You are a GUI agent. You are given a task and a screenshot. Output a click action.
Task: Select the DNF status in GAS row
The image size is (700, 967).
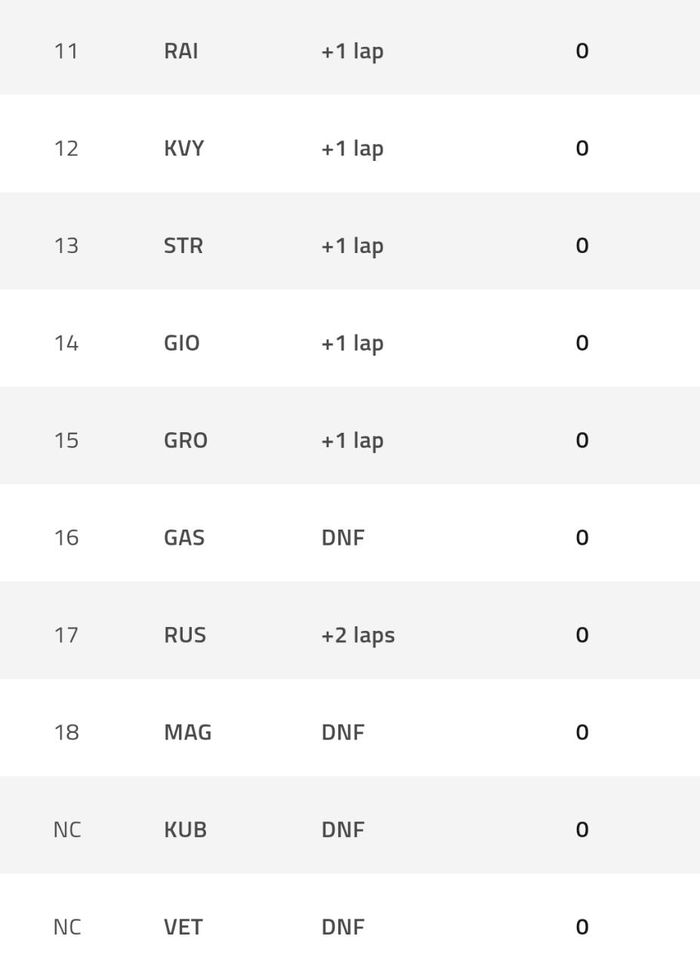tap(343, 538)
